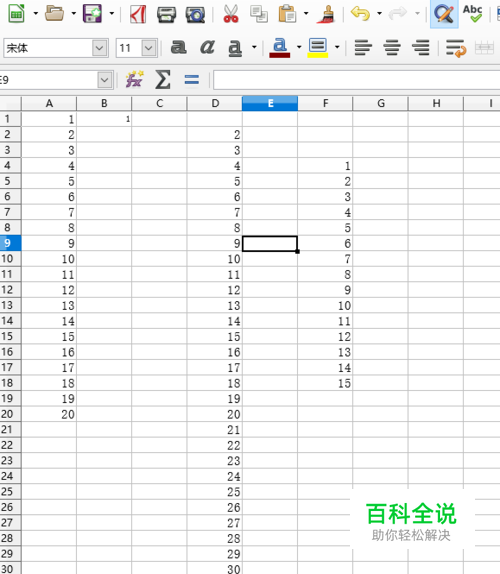Click the Formula equals icon
500x574 pixels.
tap(192, 80)
